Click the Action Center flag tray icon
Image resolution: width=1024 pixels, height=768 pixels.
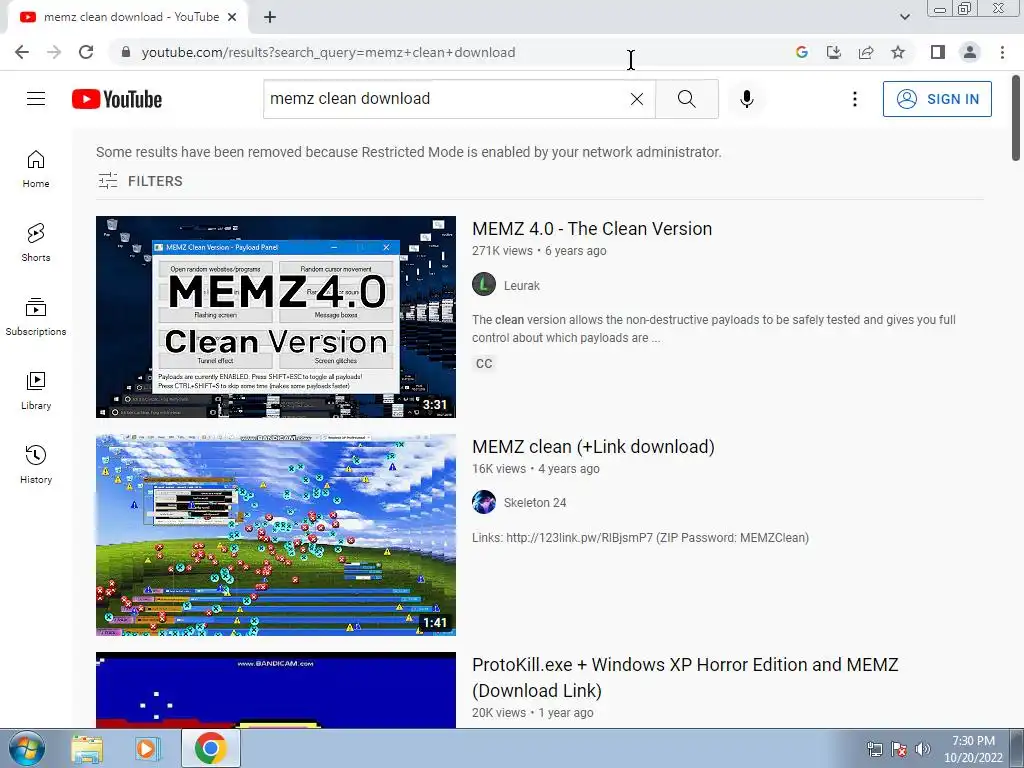pos(899,749)
